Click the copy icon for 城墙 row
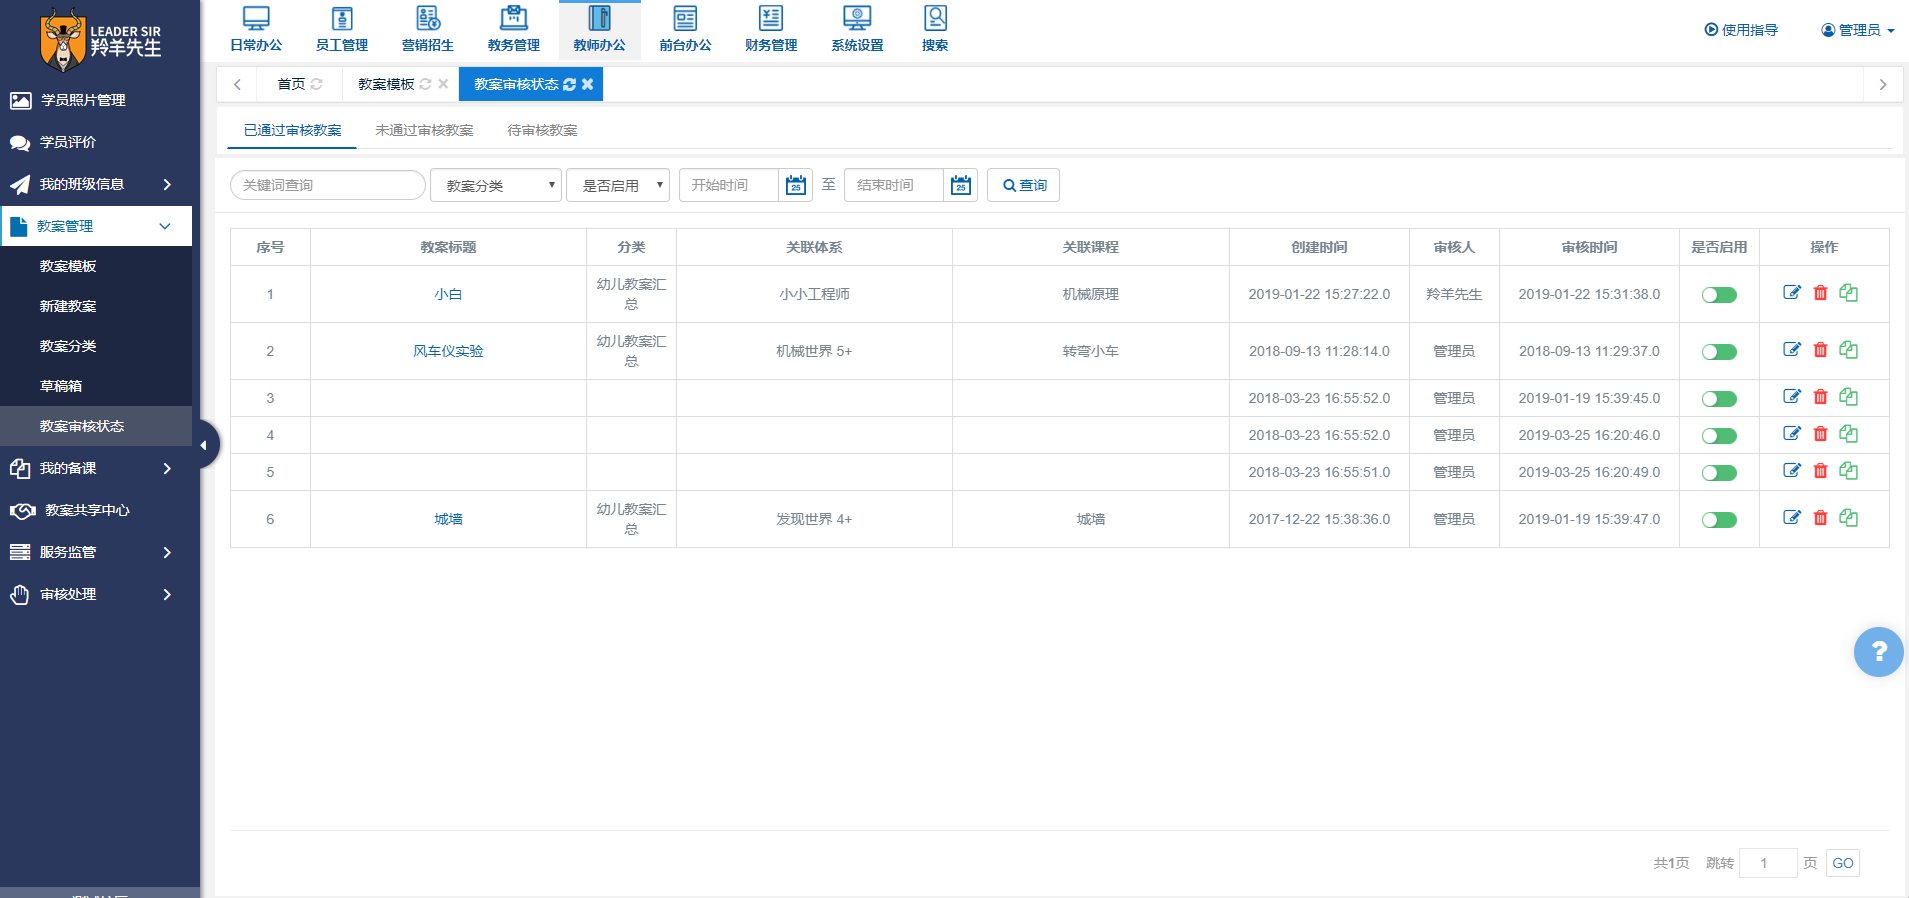 point(1848,518)
